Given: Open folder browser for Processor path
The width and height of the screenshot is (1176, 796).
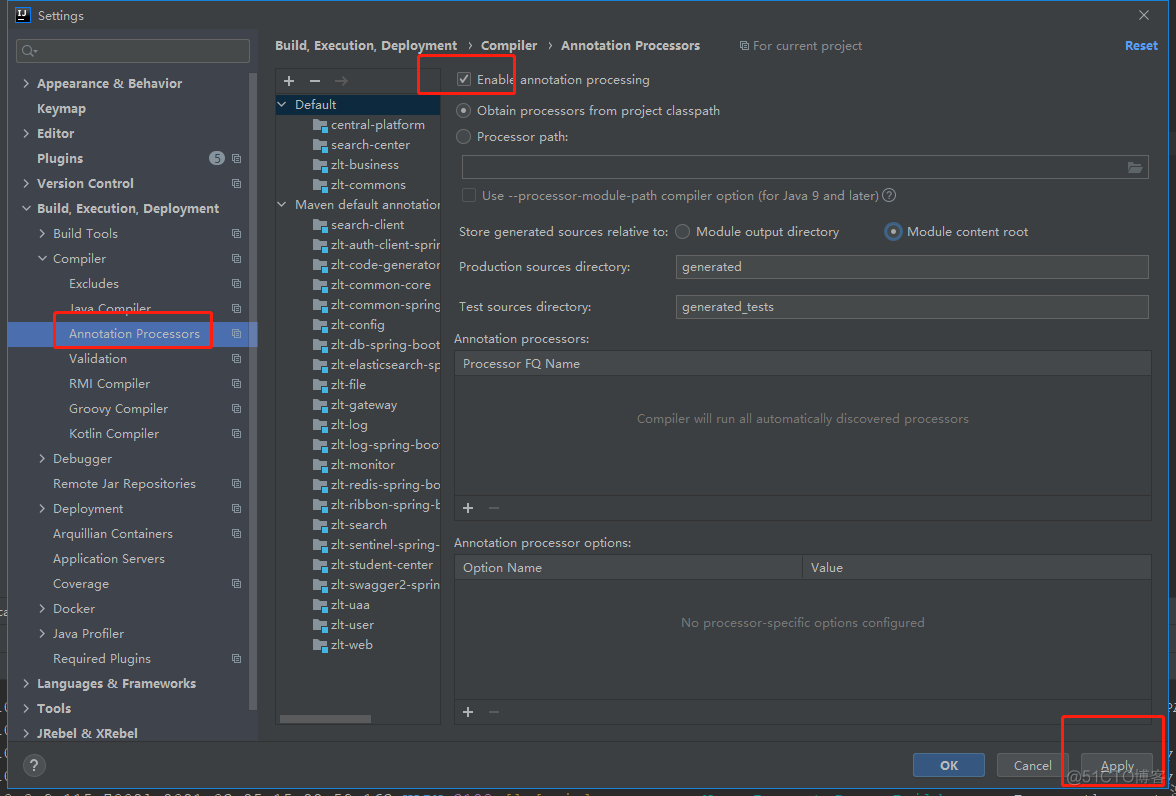Looking at the screenshot, I should coord(1135,167).
